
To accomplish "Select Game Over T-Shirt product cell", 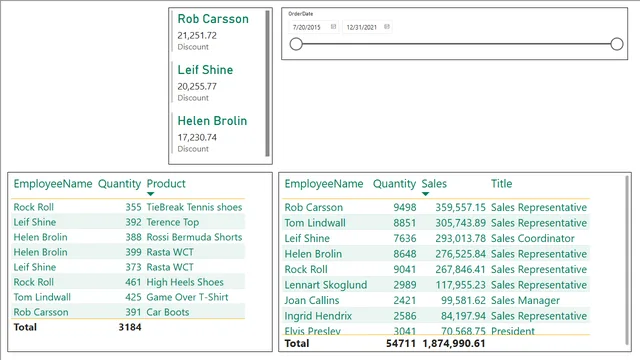I will point(187,297).
